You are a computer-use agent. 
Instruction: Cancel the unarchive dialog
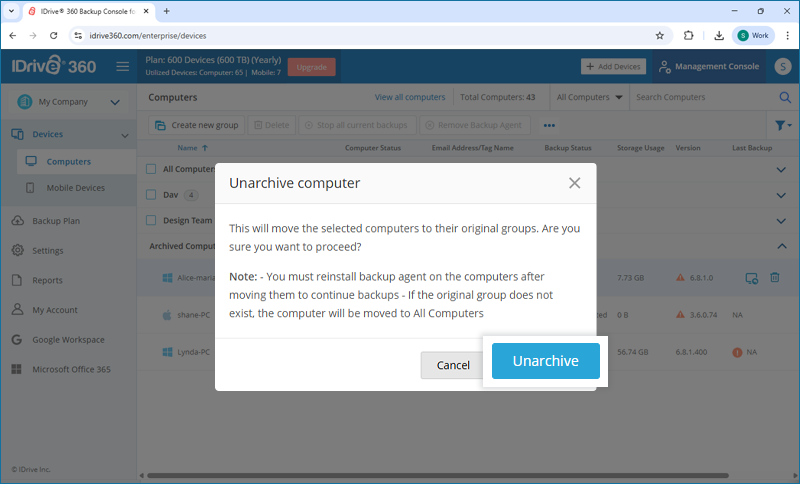[453, 365]
